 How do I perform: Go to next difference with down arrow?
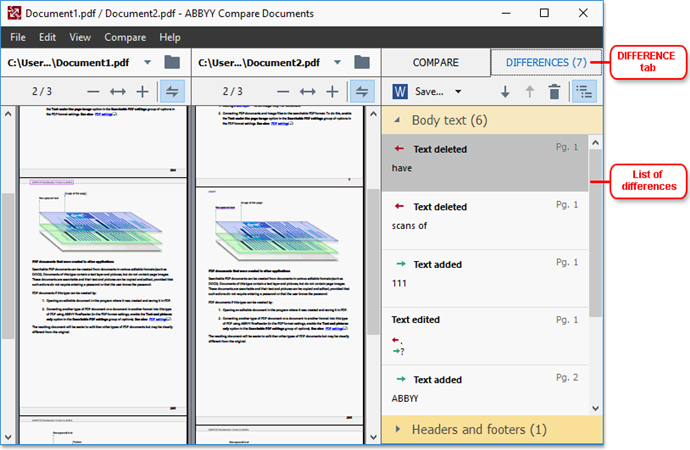pyautogui.click(x=505, y=92)
